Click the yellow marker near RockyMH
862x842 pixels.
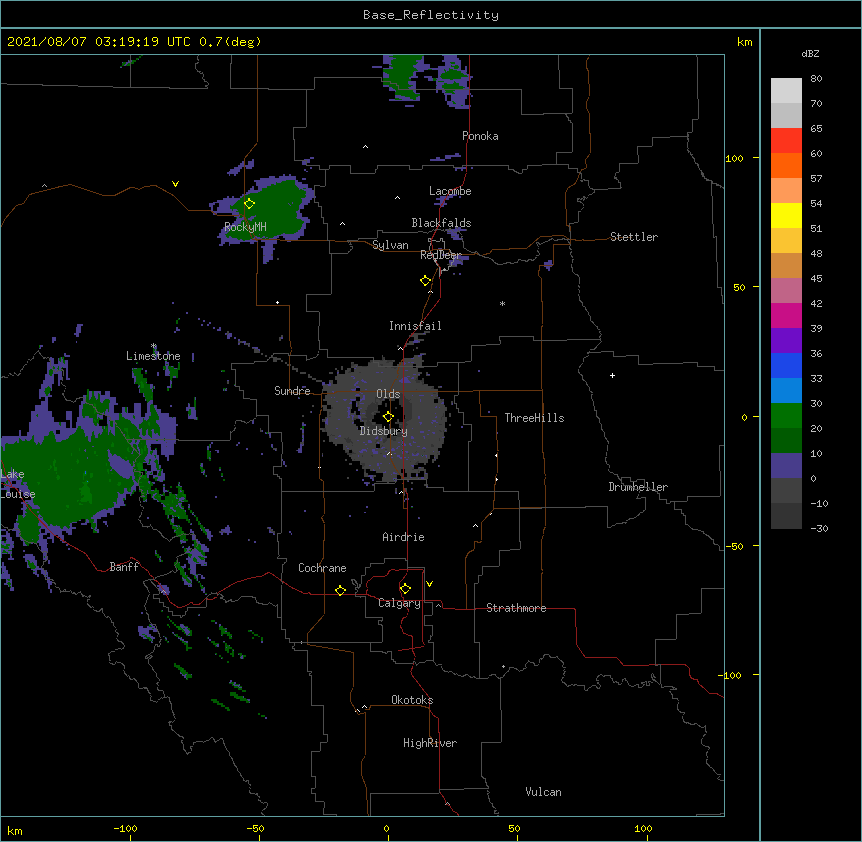249,203
